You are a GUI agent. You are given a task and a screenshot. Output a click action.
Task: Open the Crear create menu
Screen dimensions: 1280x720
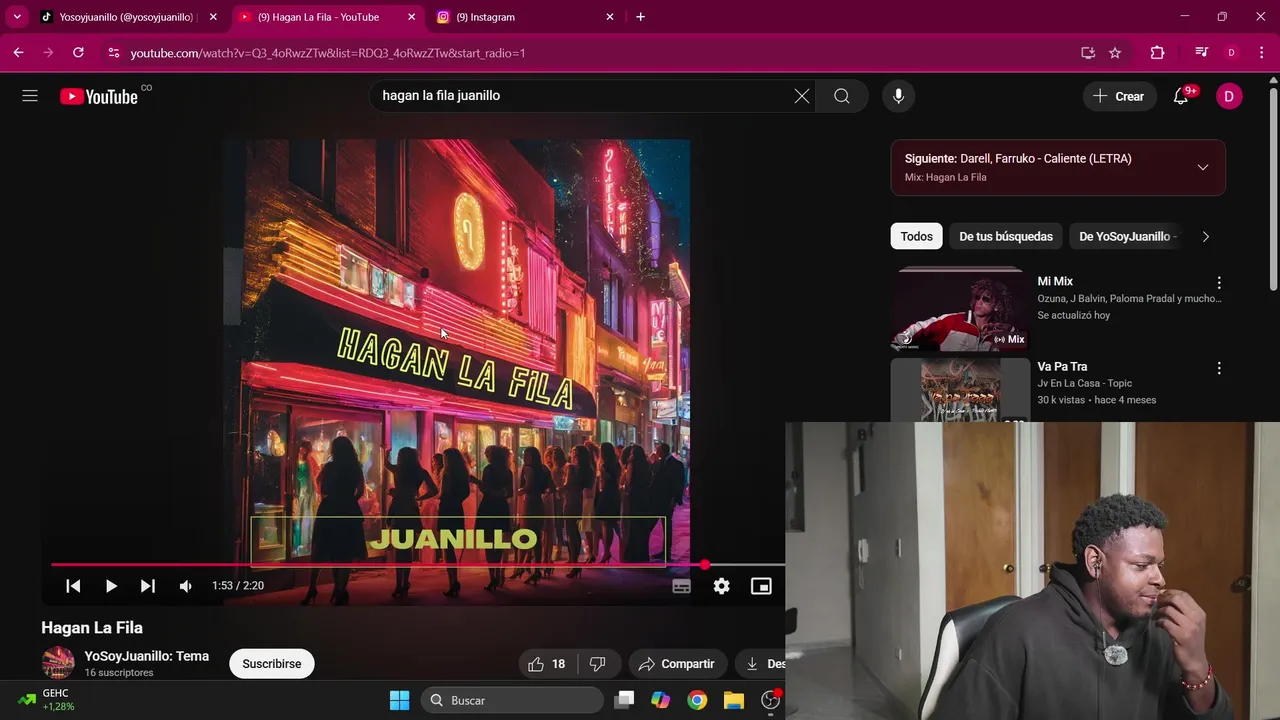pos(1119,96)
